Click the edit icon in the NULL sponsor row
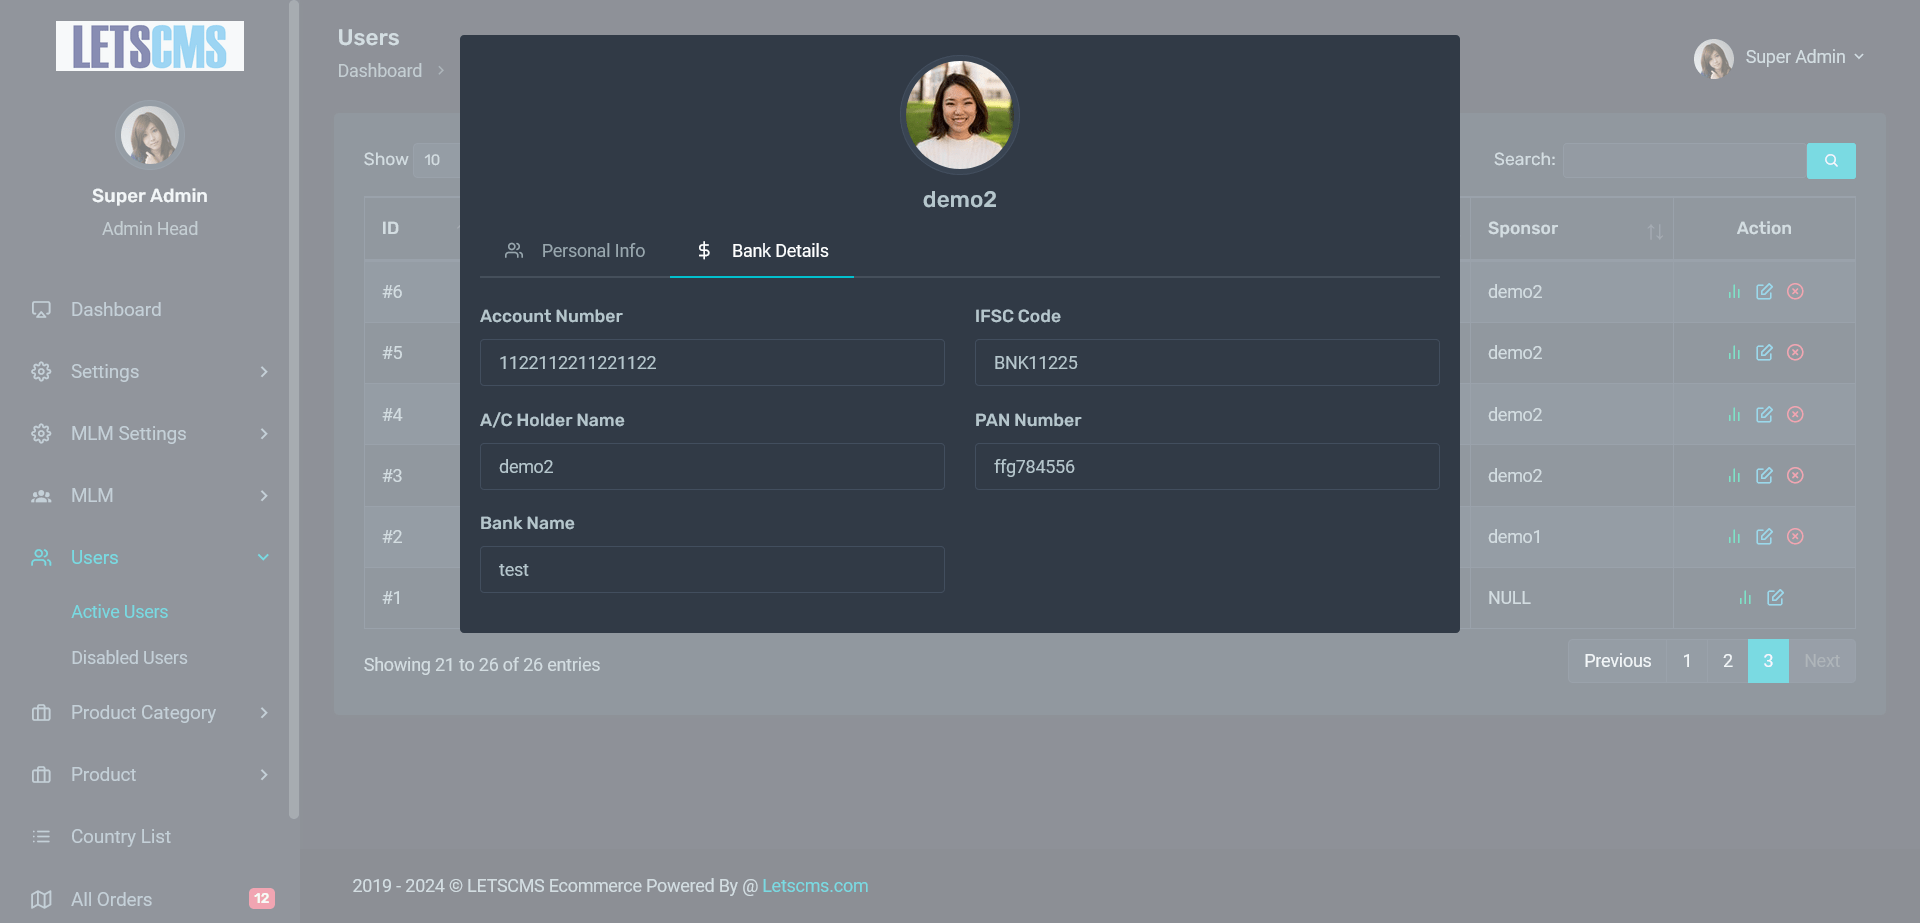 click(1777, 597)
